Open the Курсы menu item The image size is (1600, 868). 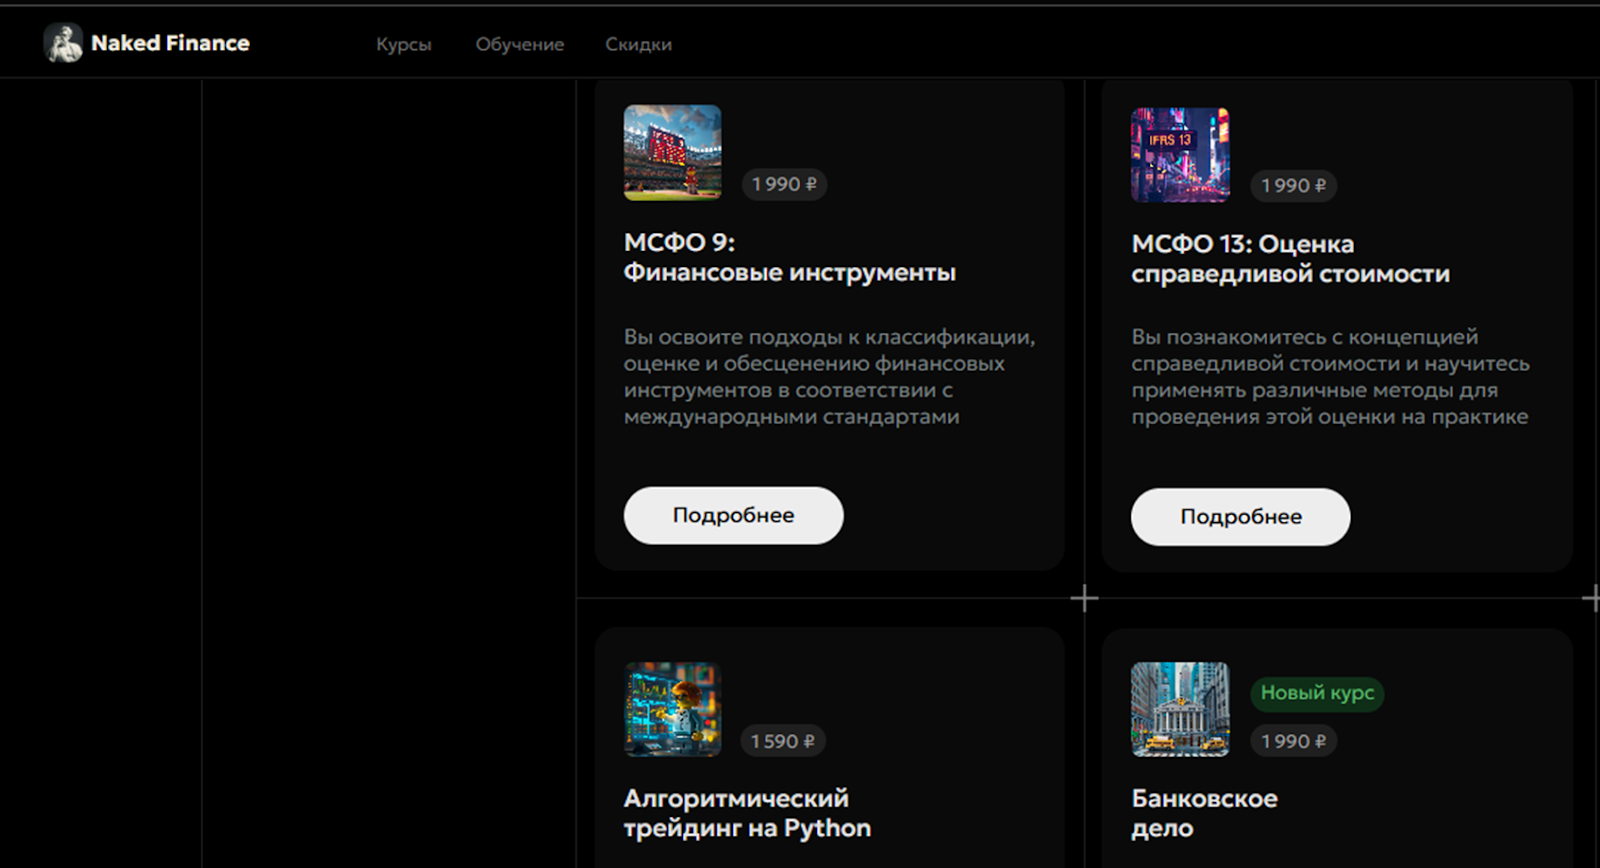pos(404,45)
